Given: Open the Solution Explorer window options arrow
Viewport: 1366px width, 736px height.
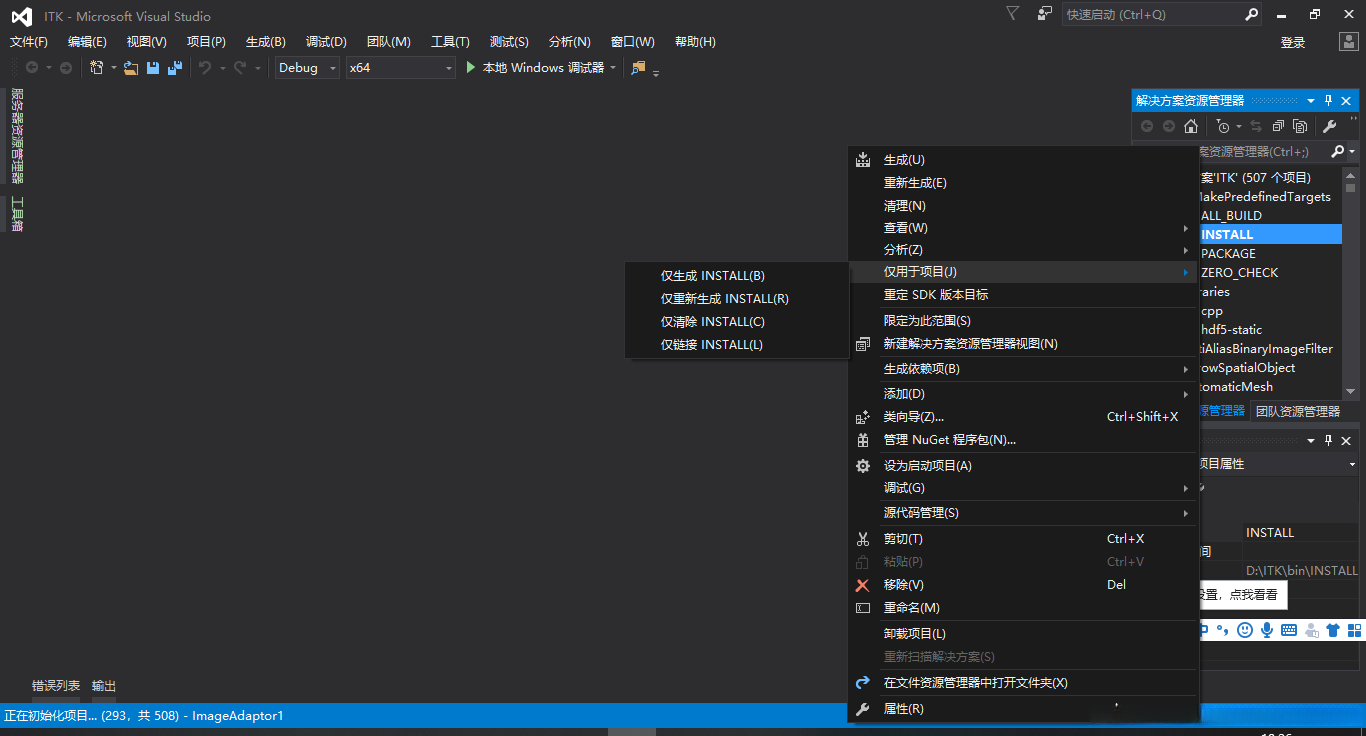Looking at the screenshot, I should (1310, 101).
